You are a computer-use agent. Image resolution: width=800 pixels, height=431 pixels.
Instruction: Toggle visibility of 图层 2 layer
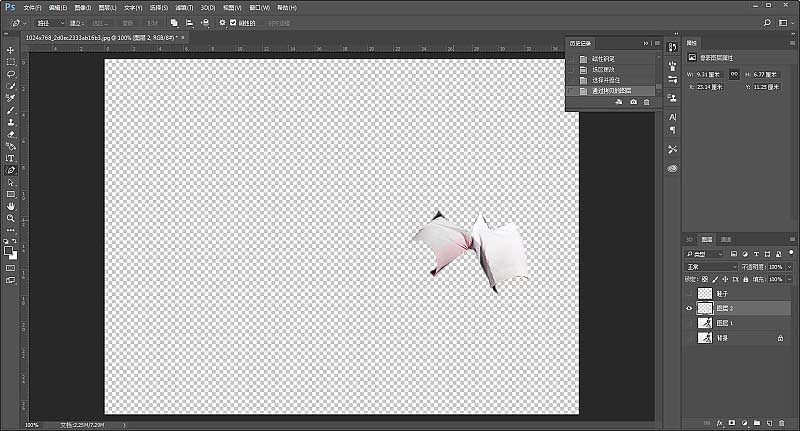pos(689,309)
